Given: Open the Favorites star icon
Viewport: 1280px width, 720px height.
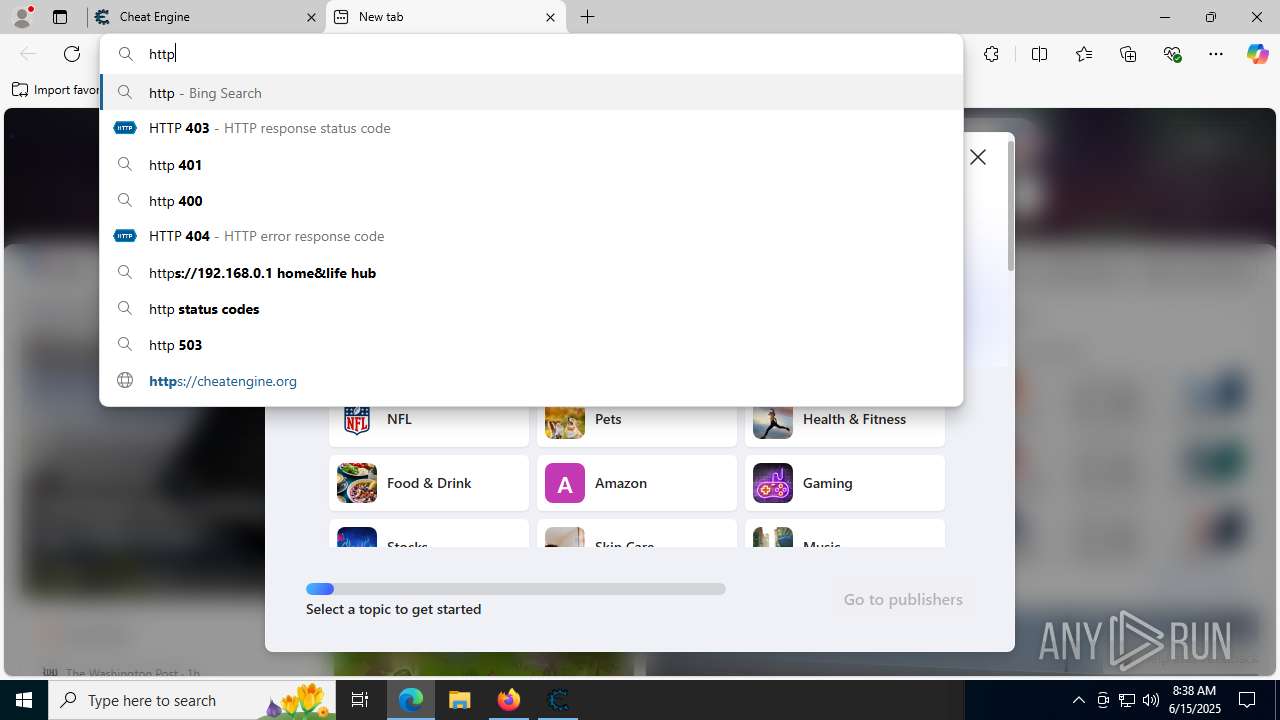Looking at the screenshot, I should point(1084,54).
